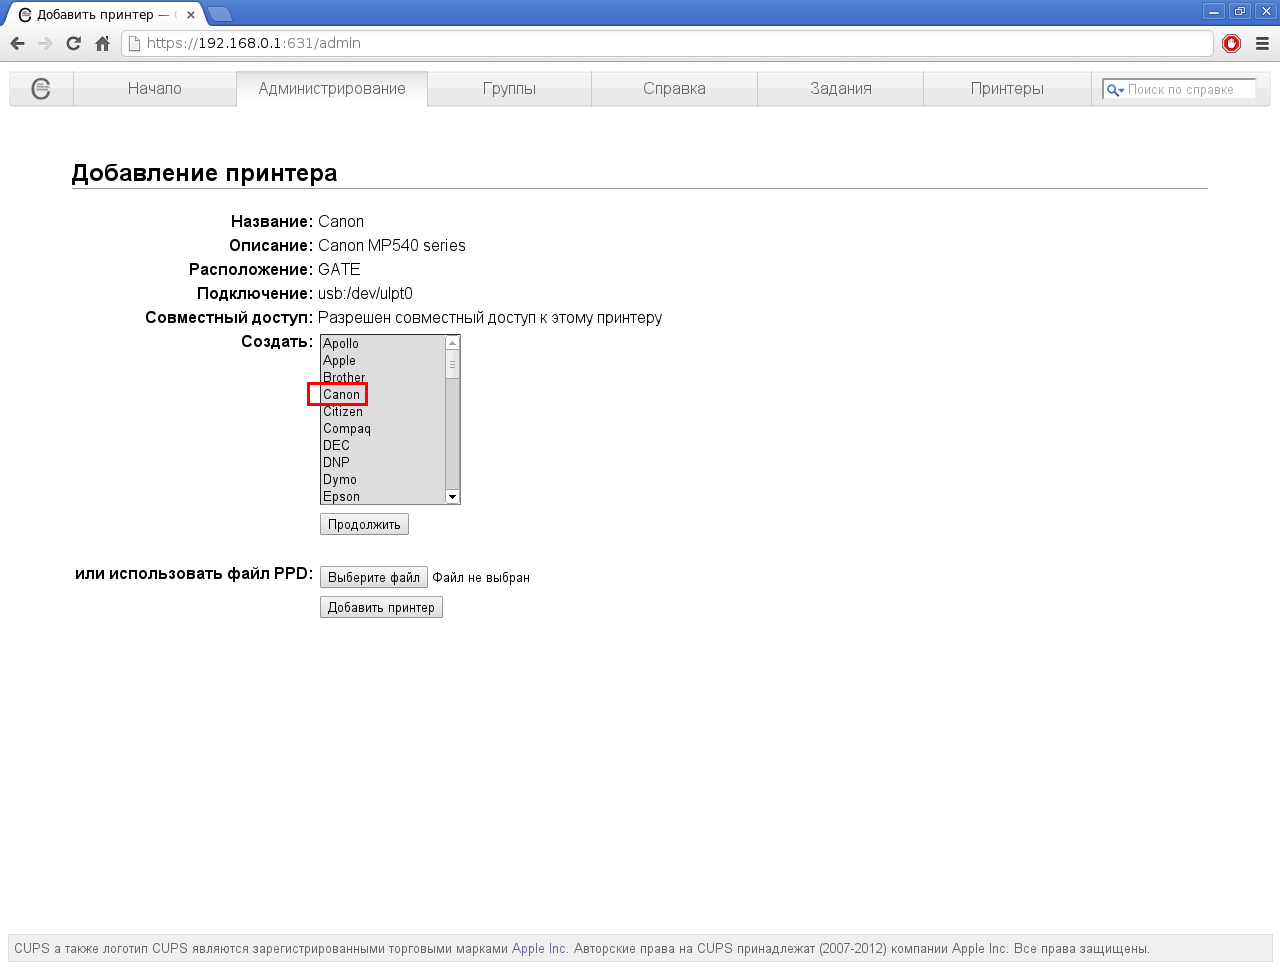Follow the 'Apple Inc.' footer link
The width and height of the screenshot is (1280, 970).
[x=540, y=948]
